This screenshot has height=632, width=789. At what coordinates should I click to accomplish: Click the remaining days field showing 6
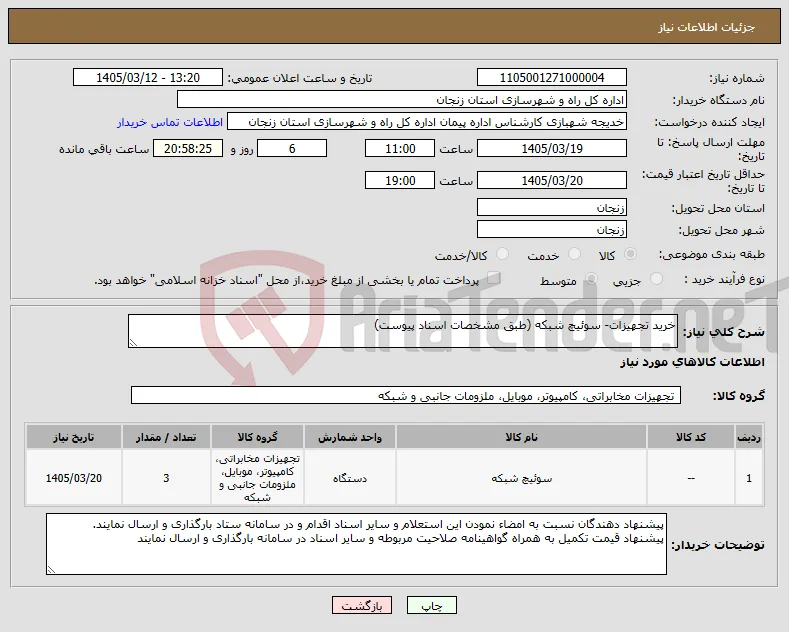292,148
